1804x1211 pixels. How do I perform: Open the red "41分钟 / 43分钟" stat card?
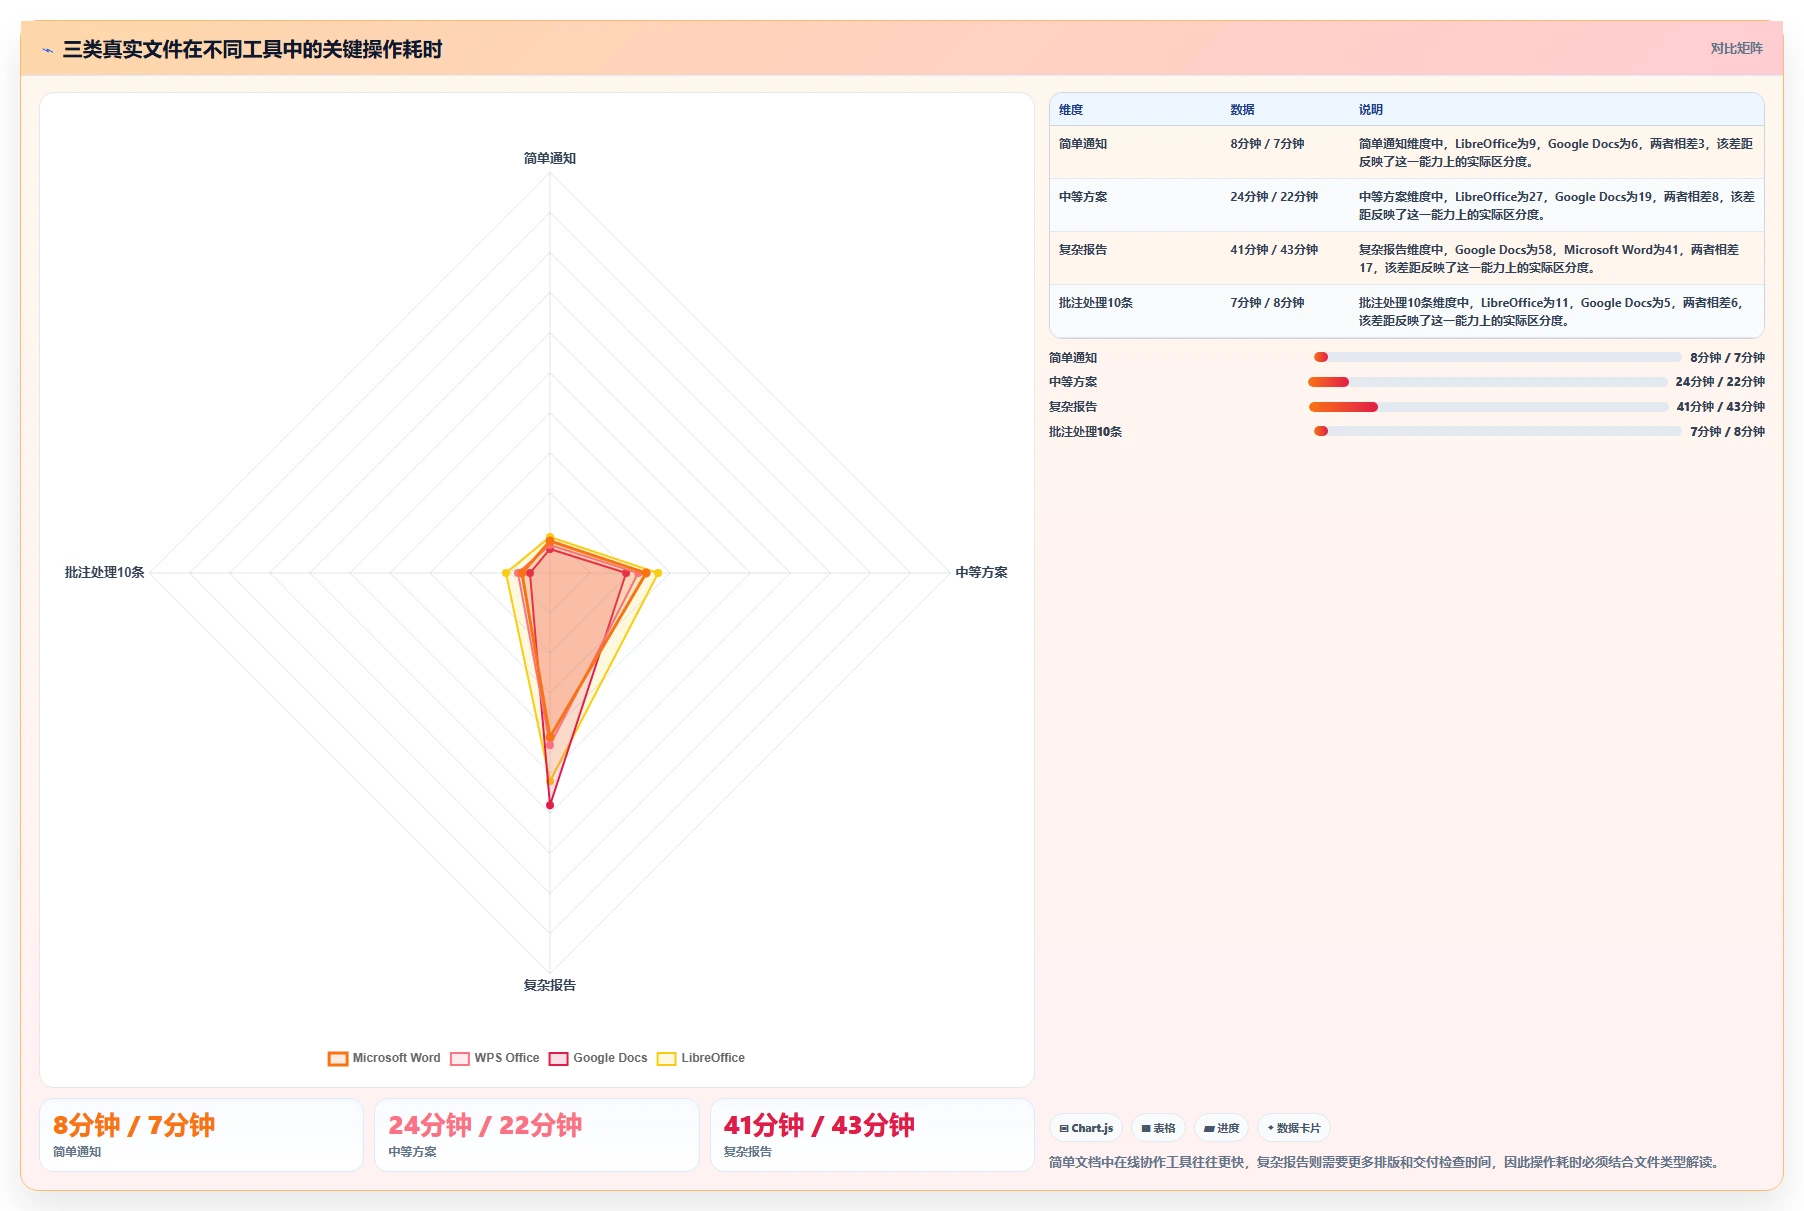point(872,1135)
